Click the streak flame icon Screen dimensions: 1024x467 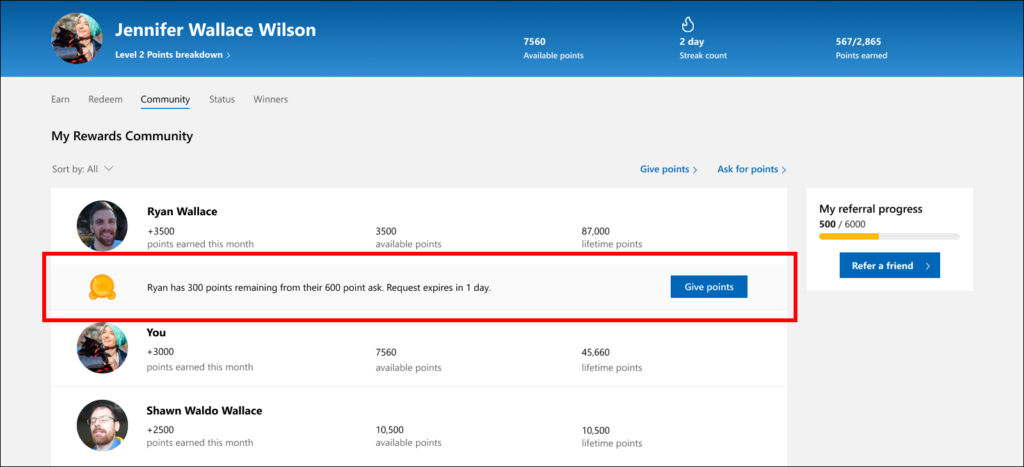(688, 24)
